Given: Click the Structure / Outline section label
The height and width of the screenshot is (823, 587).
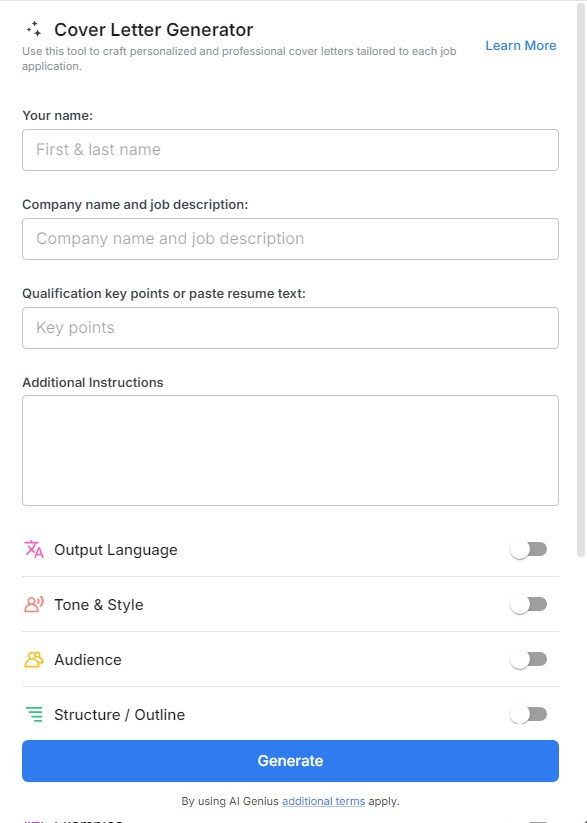Looking at the screenshot, I should (121, 714).
